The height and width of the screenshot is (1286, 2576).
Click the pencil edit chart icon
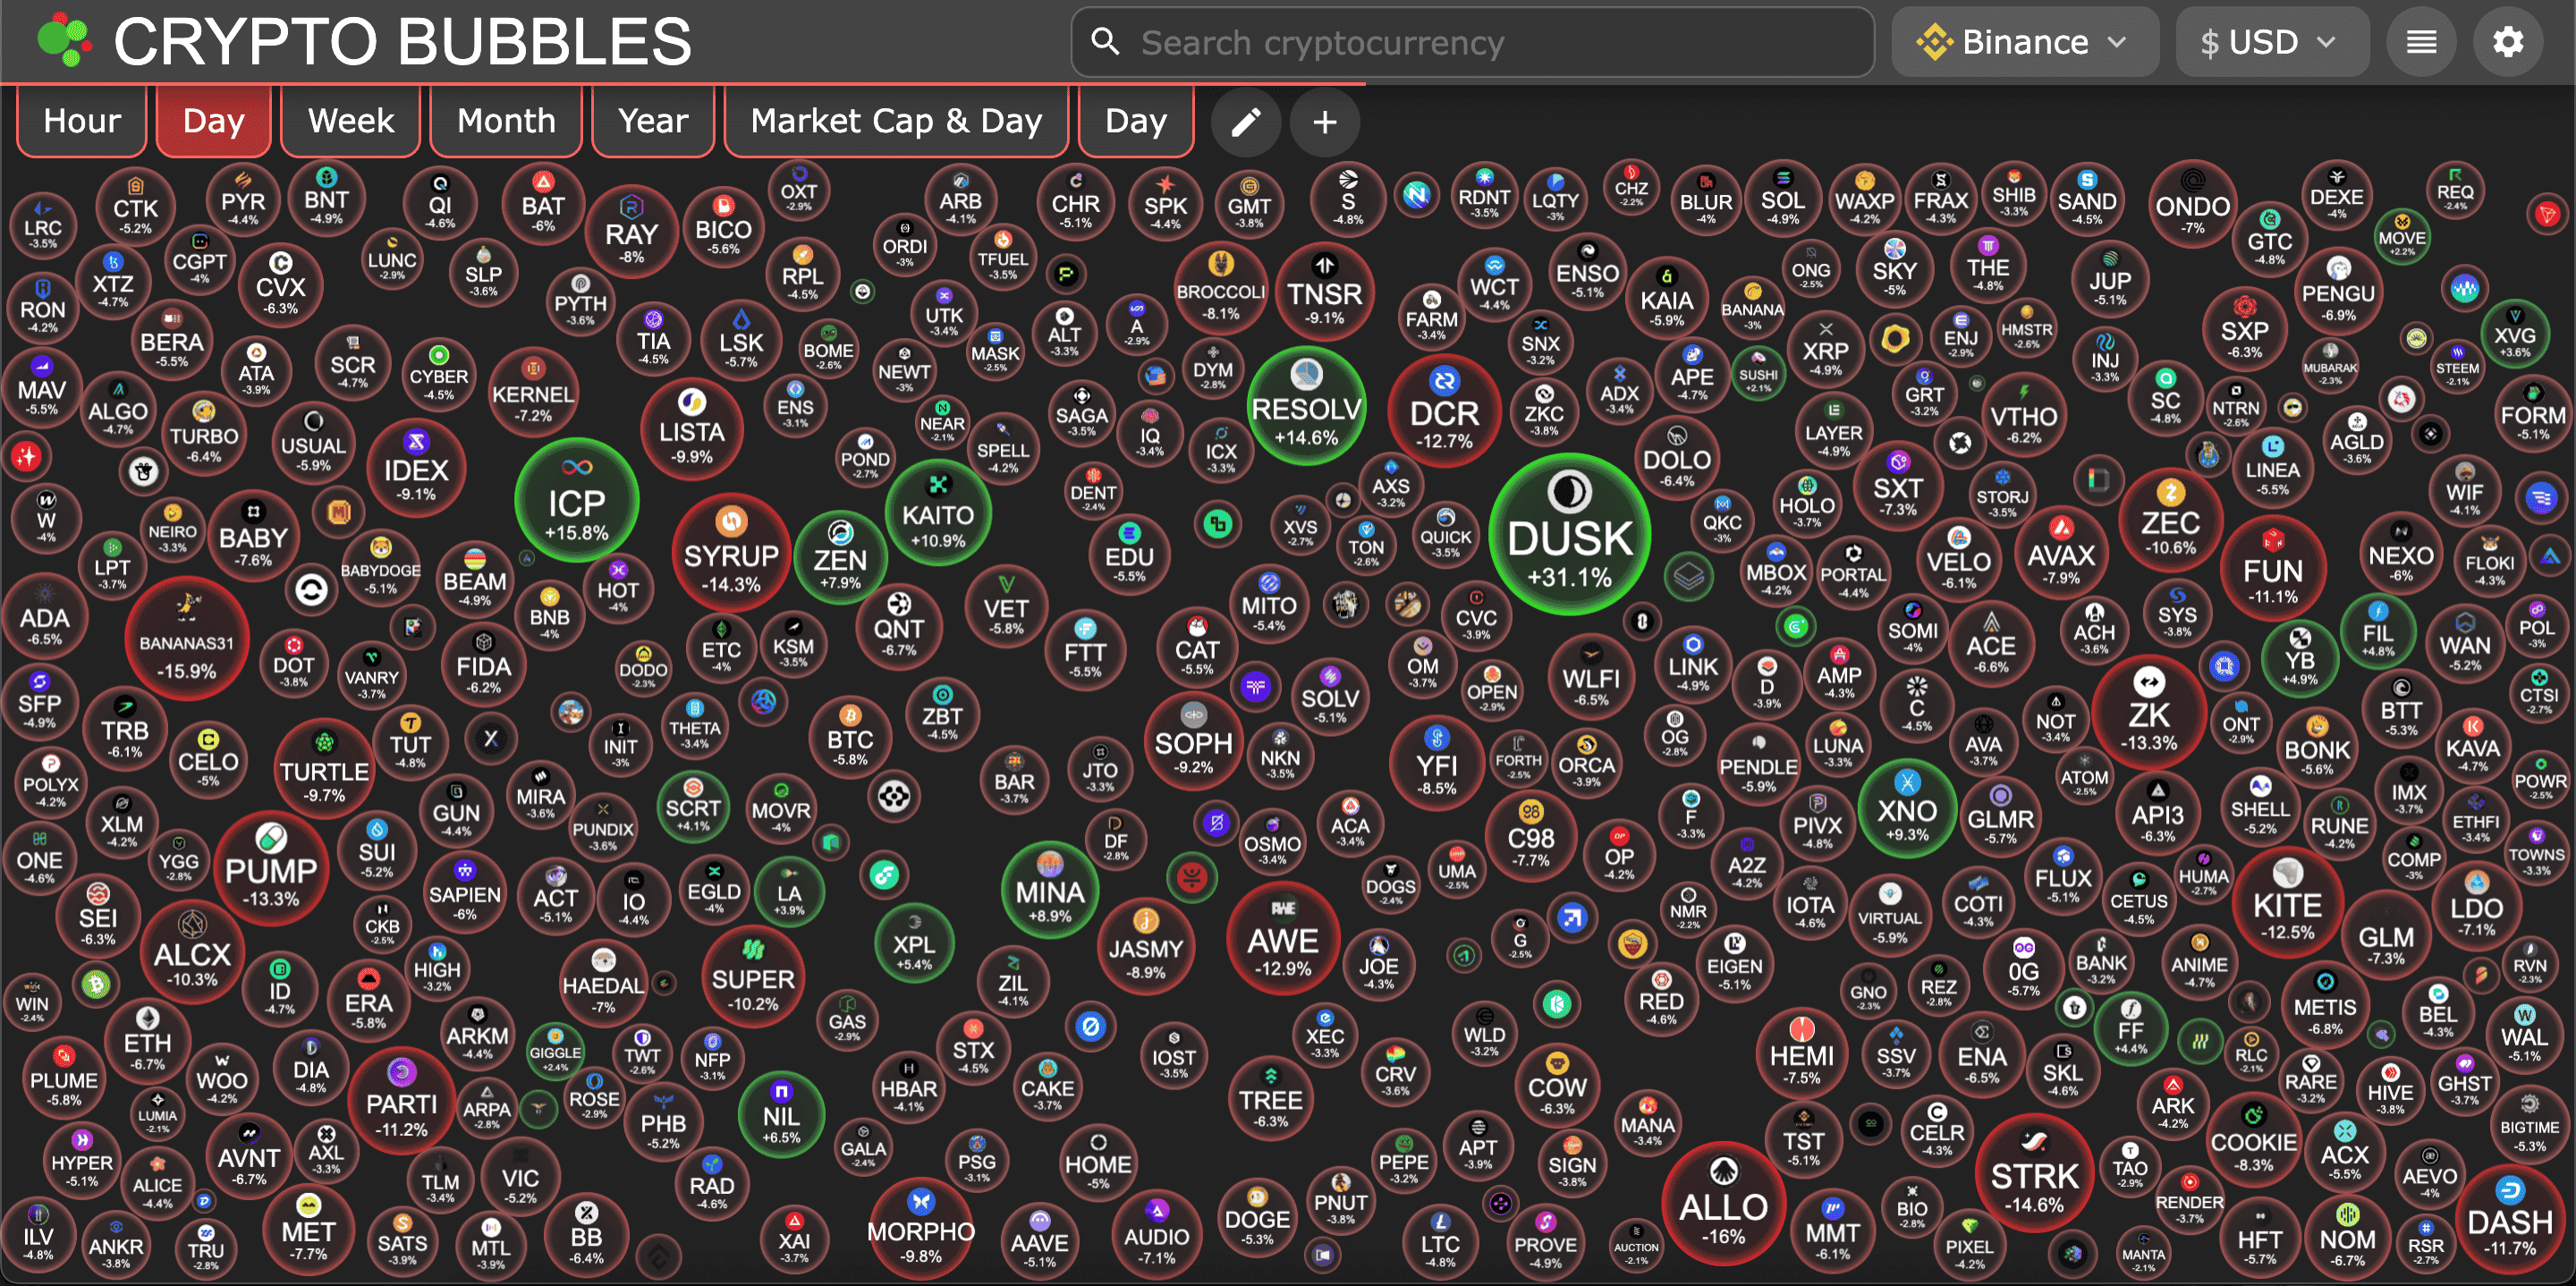(1245, 122)
